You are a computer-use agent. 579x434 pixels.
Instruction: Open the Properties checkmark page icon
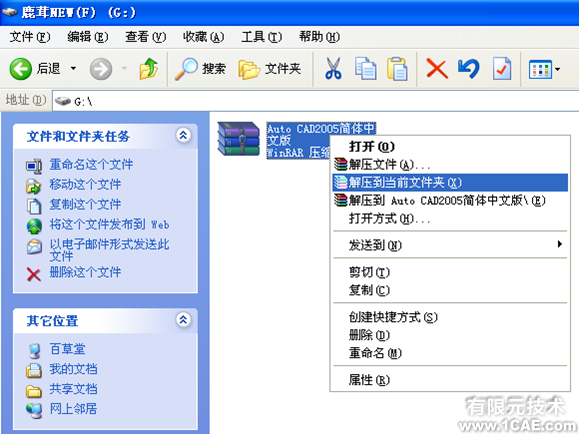[x=502, y=69]
